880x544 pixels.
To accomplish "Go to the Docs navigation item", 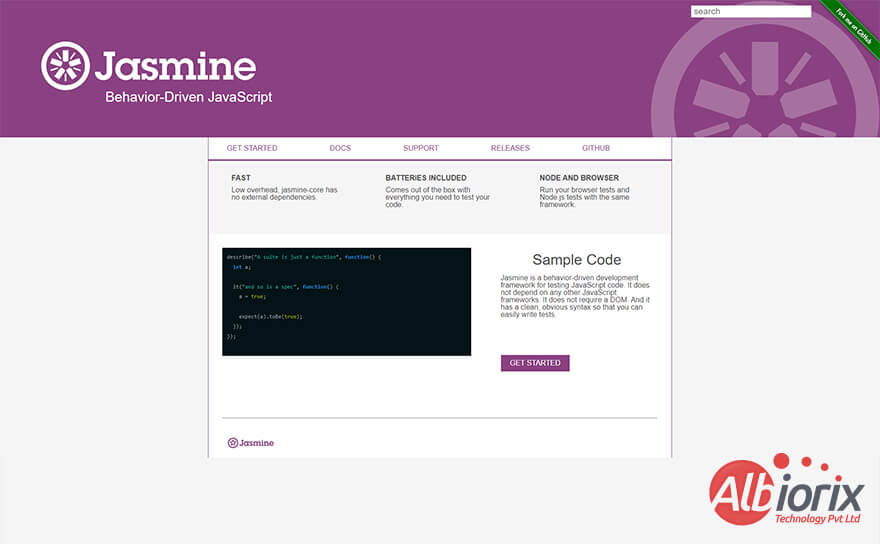I will coord(340,148).
